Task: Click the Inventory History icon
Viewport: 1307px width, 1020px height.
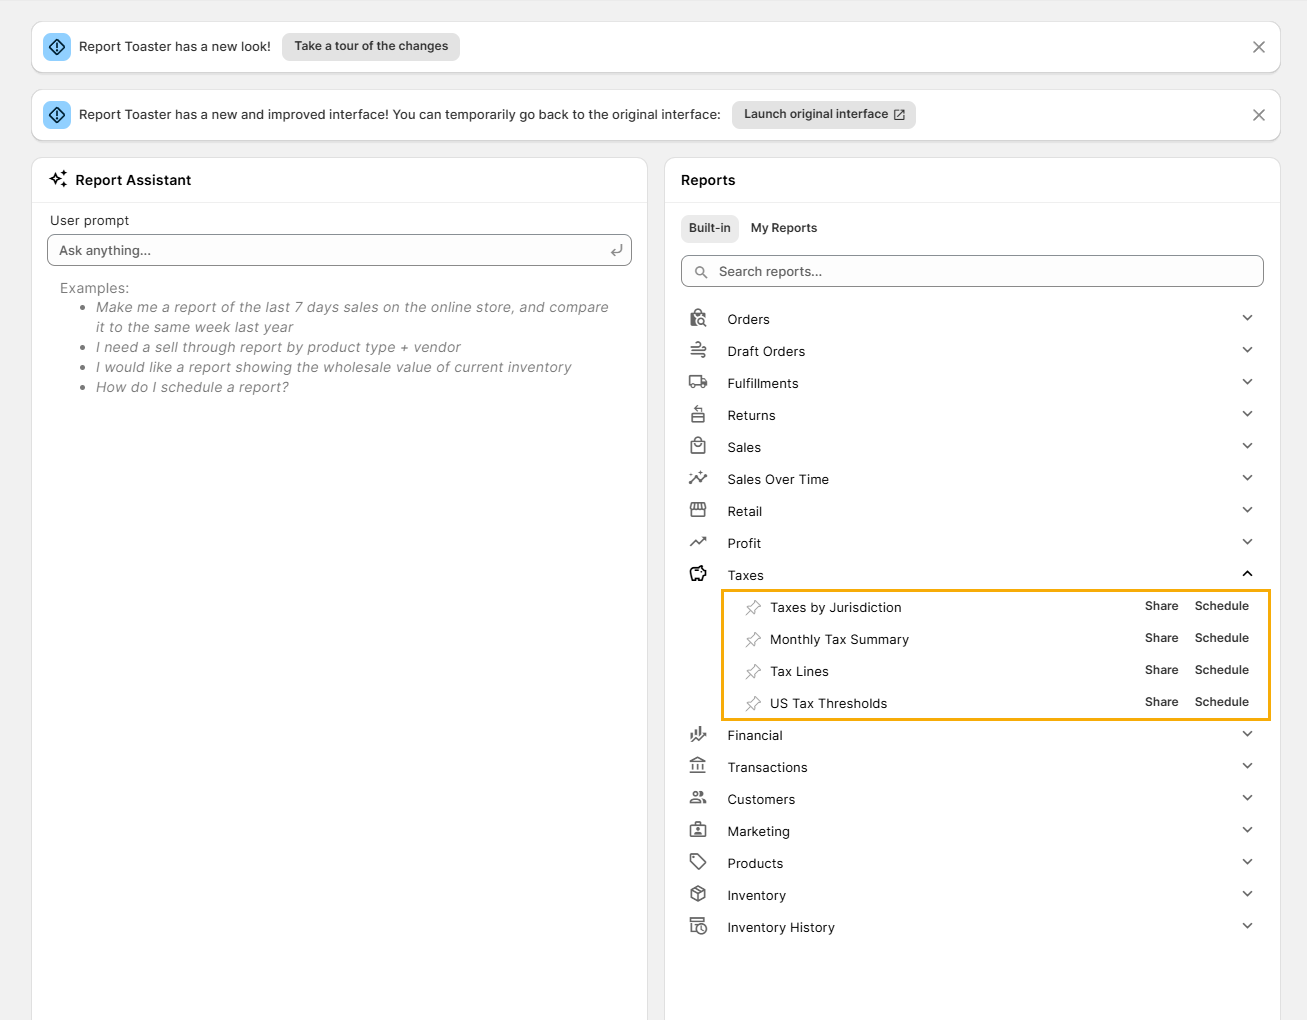Action: tap(698, 926)
